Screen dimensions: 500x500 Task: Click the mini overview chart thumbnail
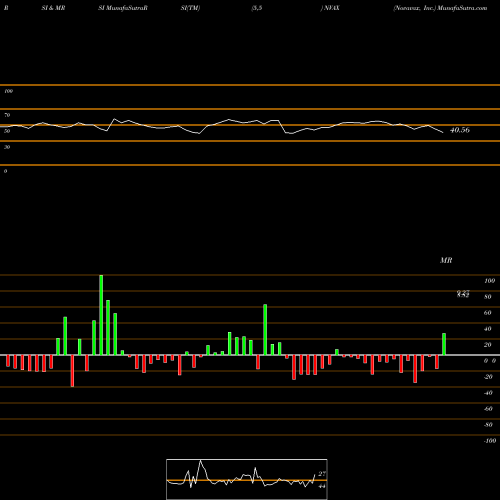point(247,479)
